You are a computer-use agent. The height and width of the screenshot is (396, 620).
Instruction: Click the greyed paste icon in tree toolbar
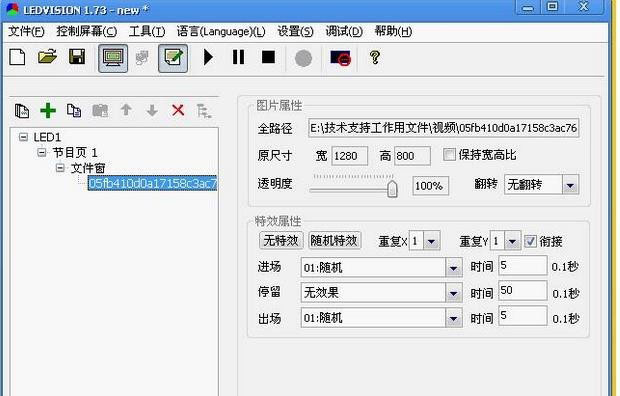(100, 111)
